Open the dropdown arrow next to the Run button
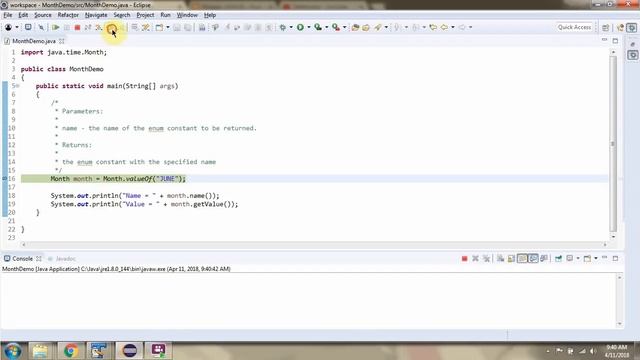Image resolution: width=640 pixels, height=360 pixels. pos(309,27)
